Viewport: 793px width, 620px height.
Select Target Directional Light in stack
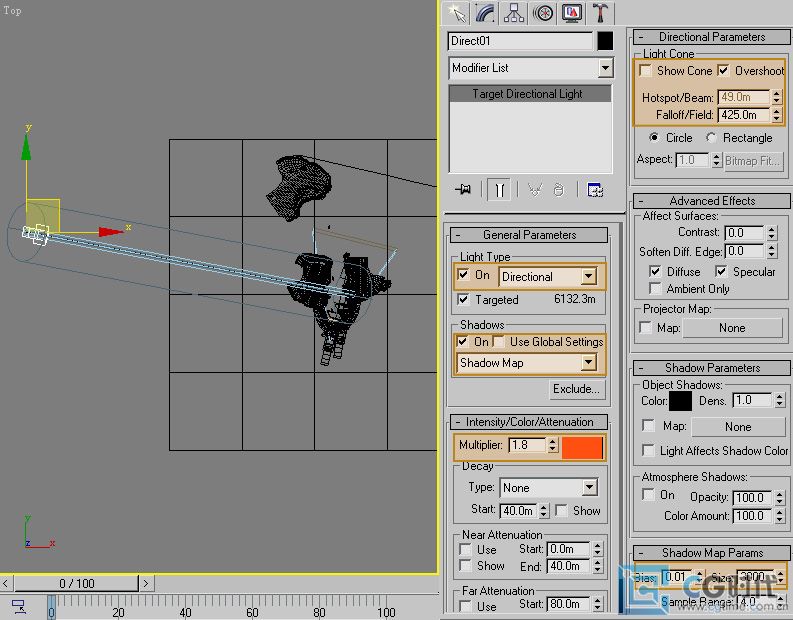pos(530,94)
